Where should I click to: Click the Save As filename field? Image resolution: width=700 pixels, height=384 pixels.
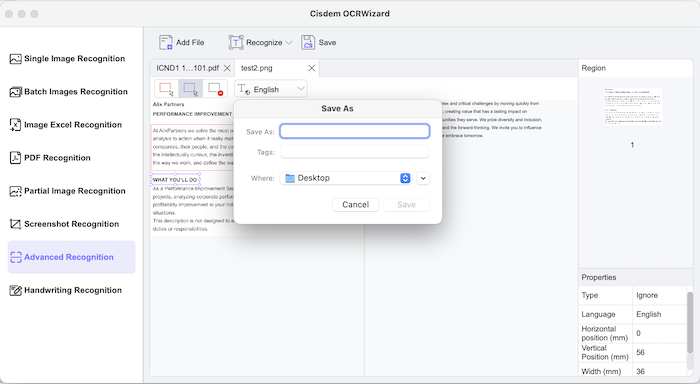[x=354, y=131]
